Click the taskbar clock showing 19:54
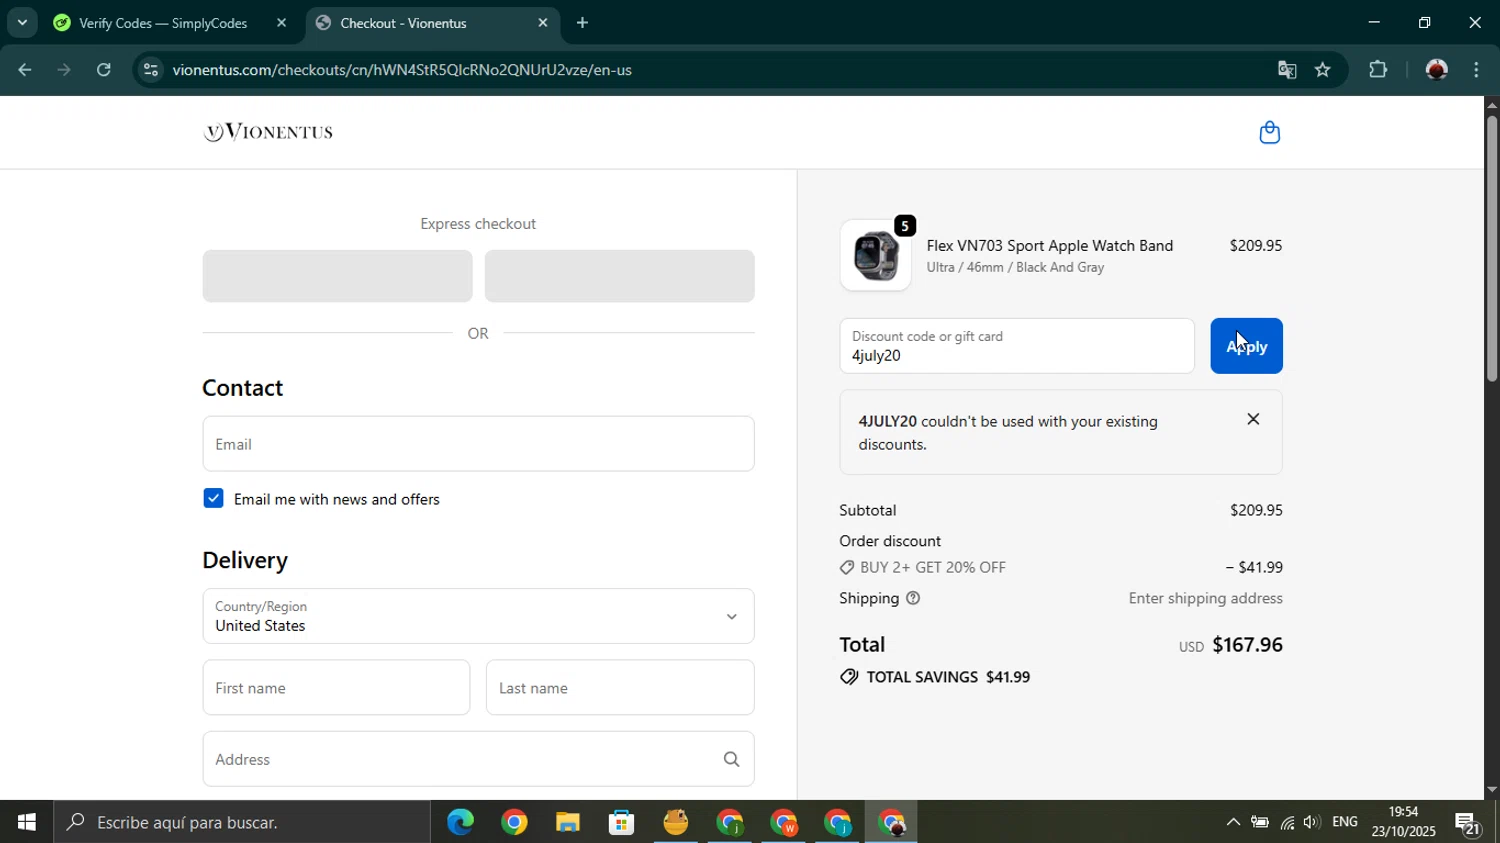1500x843 pixels. pos(1404,812)
